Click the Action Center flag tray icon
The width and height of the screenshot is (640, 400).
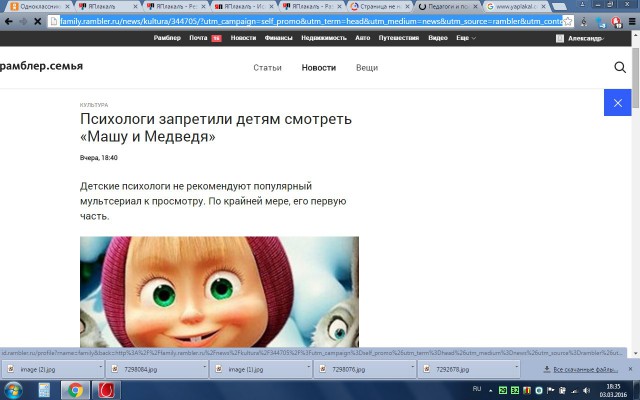pyautogui.click(x=550, y=391)
